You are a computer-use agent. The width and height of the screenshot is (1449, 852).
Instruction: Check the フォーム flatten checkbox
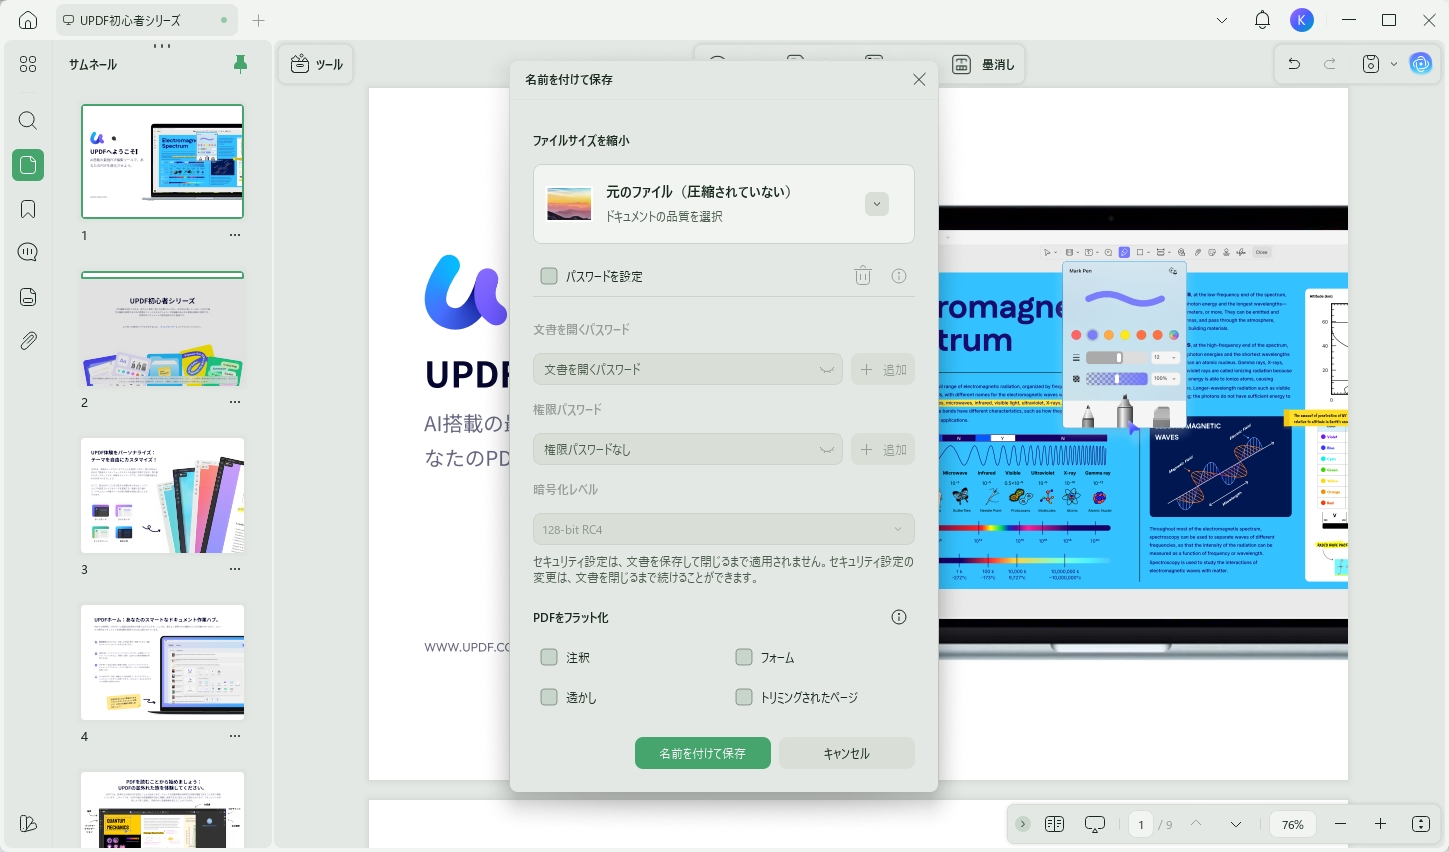tap(744, 657)
